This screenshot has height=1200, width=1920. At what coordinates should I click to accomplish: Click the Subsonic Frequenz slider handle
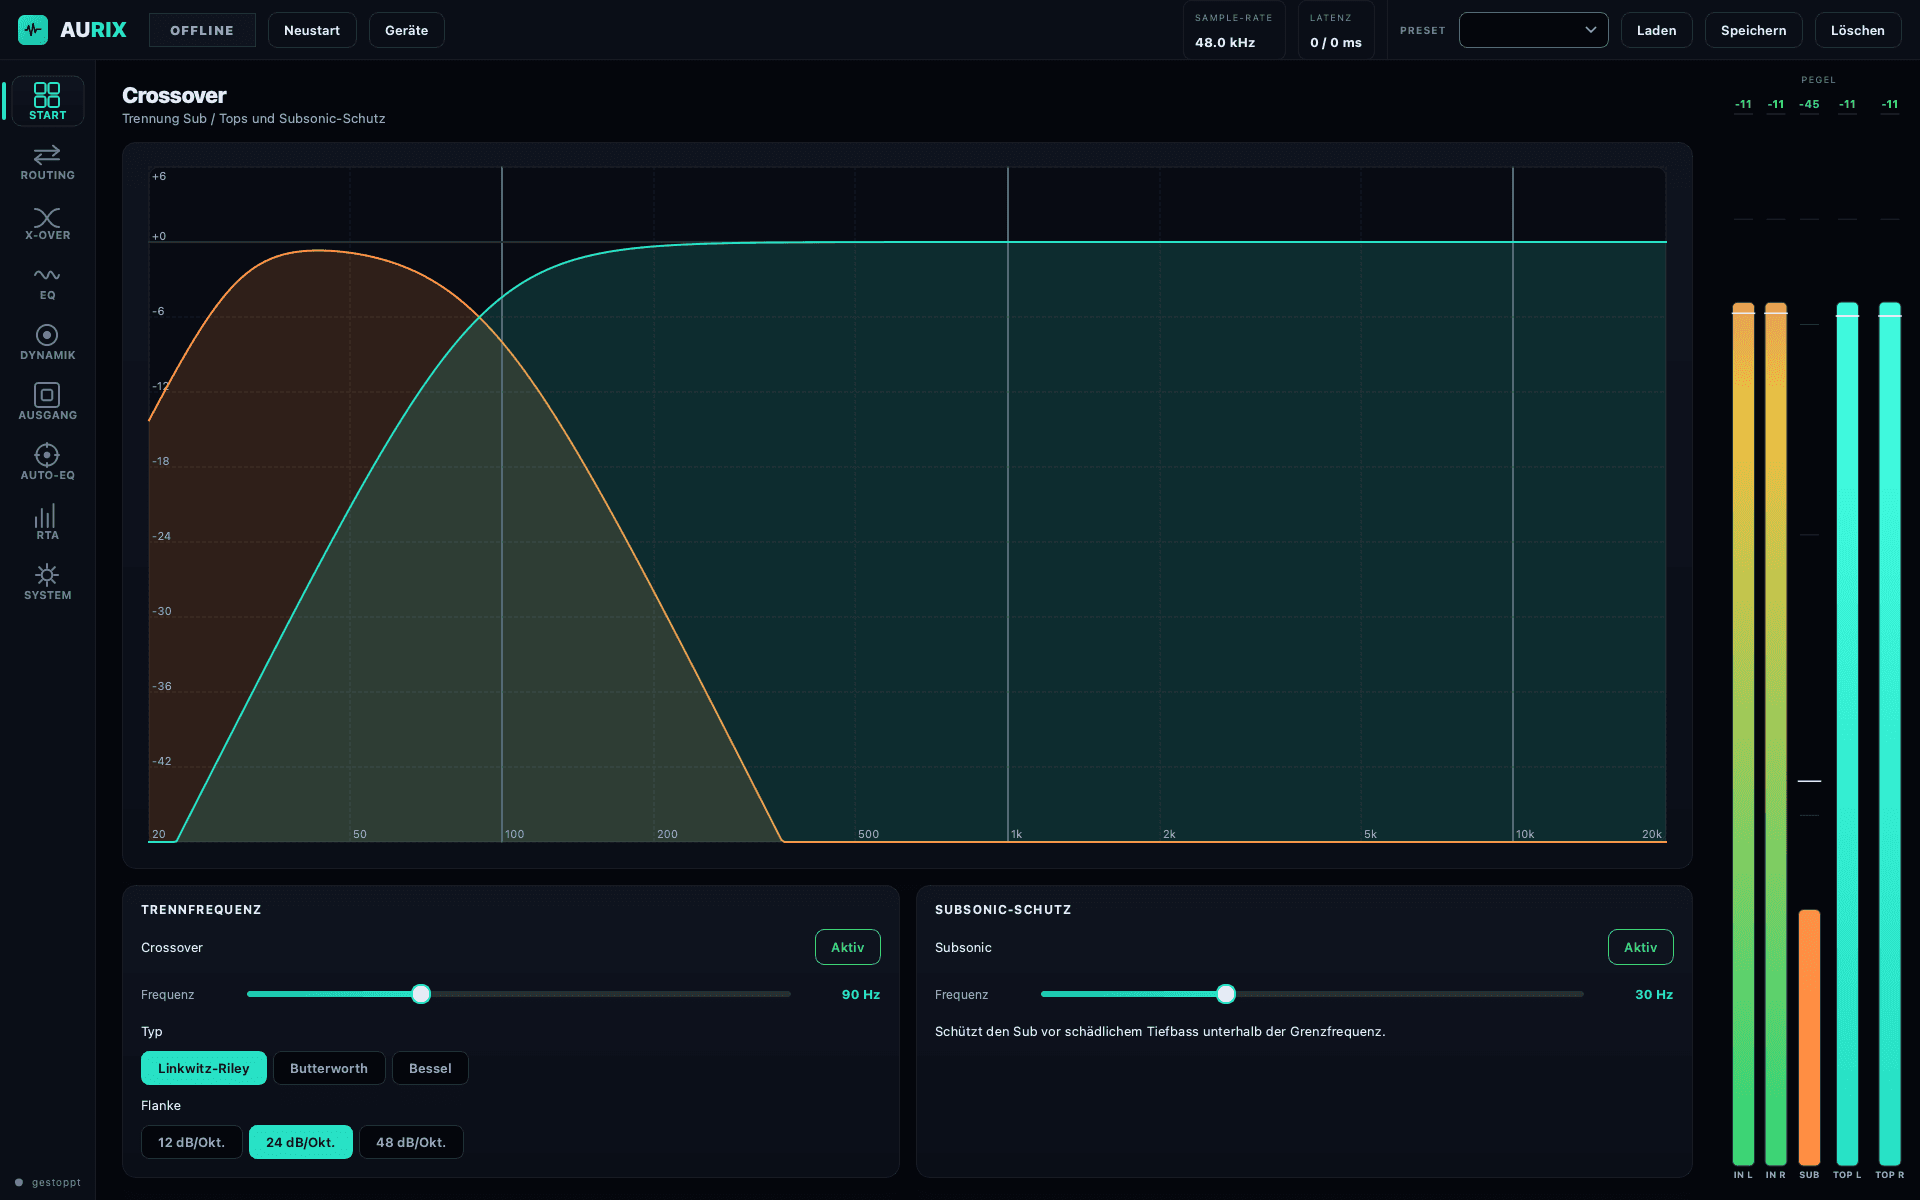(x=1226, y=994)
